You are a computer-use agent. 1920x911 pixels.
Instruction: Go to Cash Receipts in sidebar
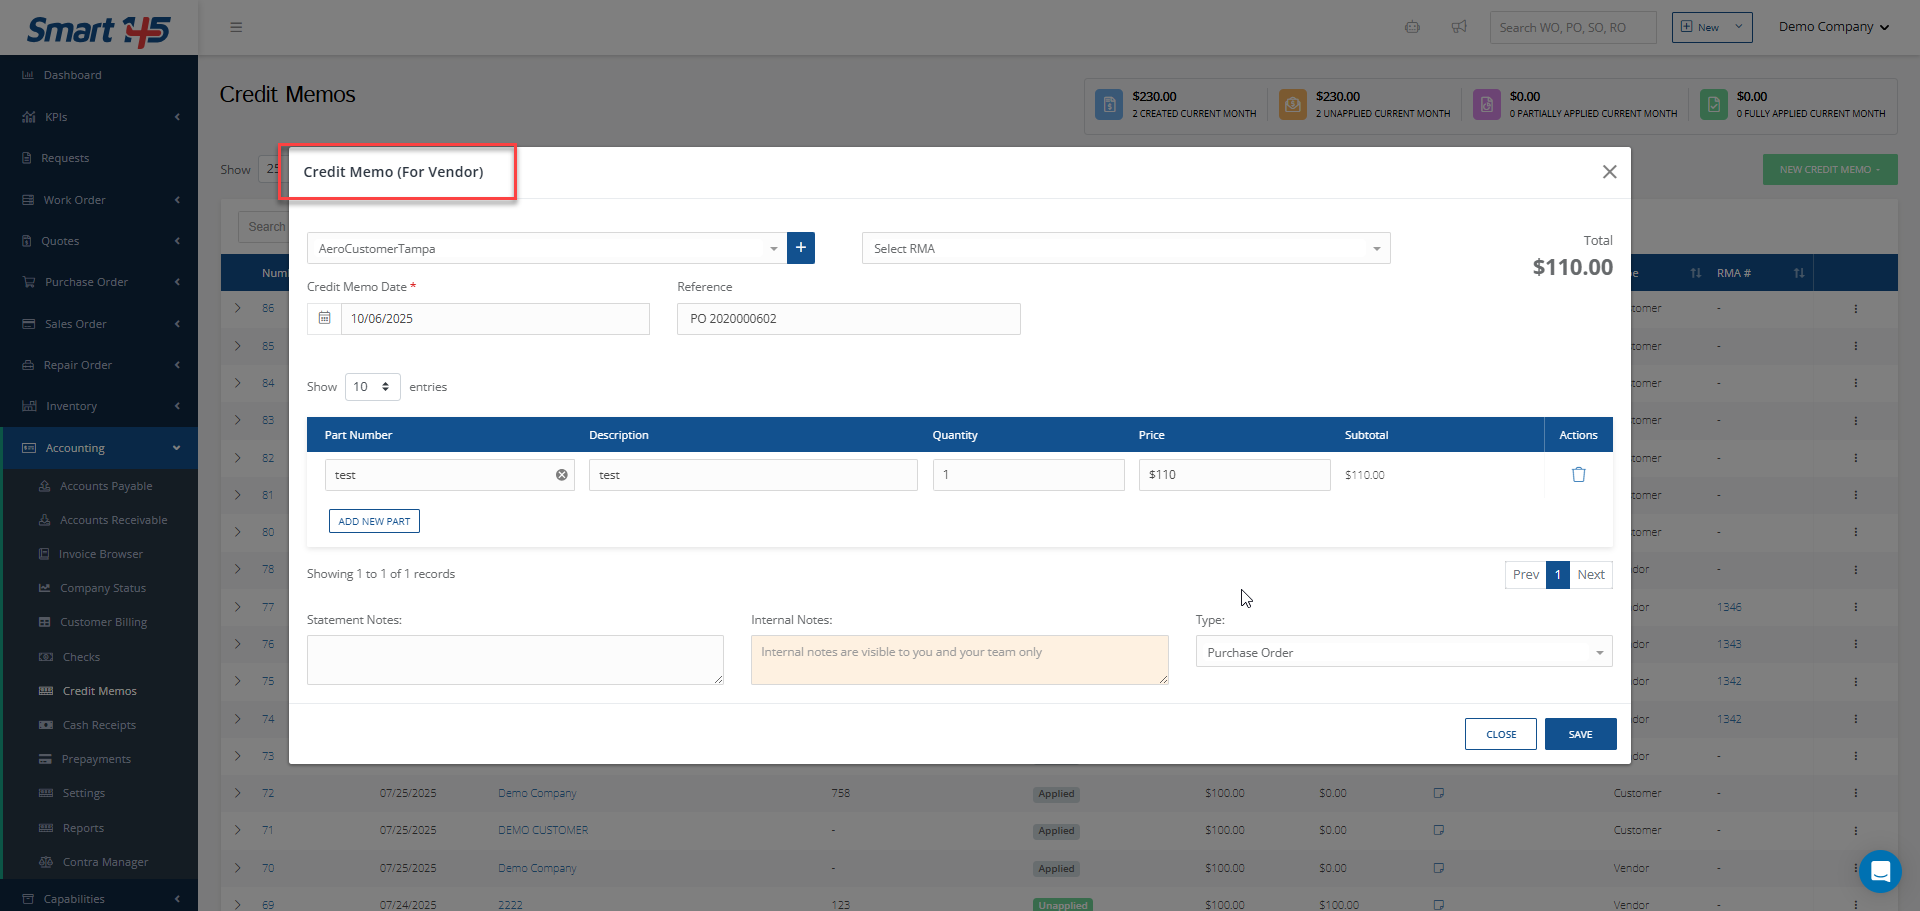coord(99,725)
